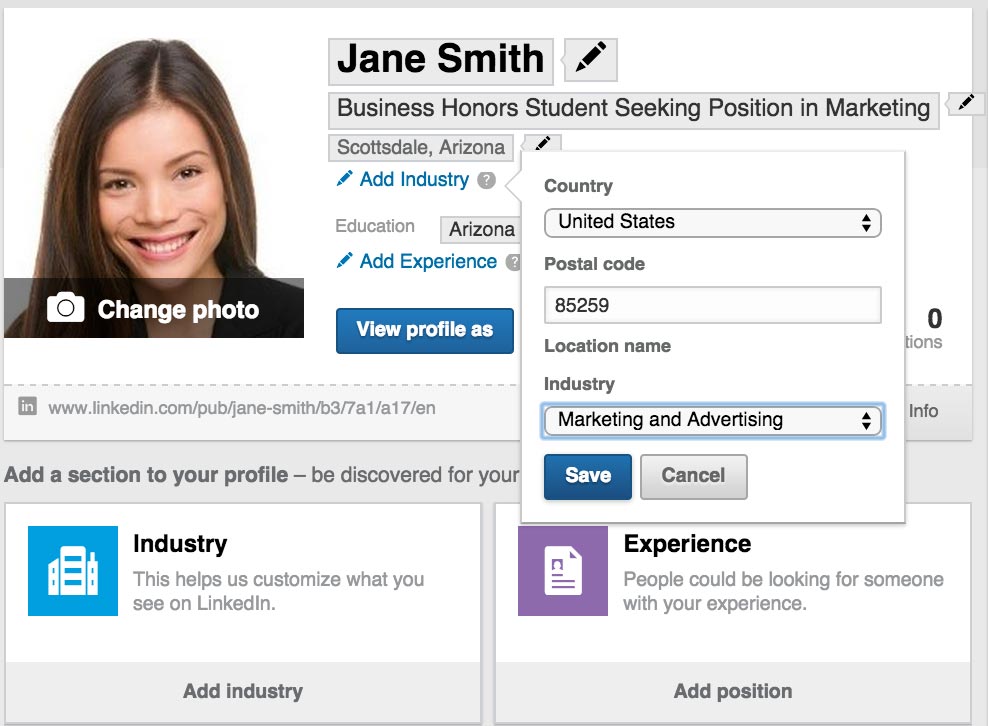Save the location and industry changes
Screen dimensions: 988x726
[587, 476]
